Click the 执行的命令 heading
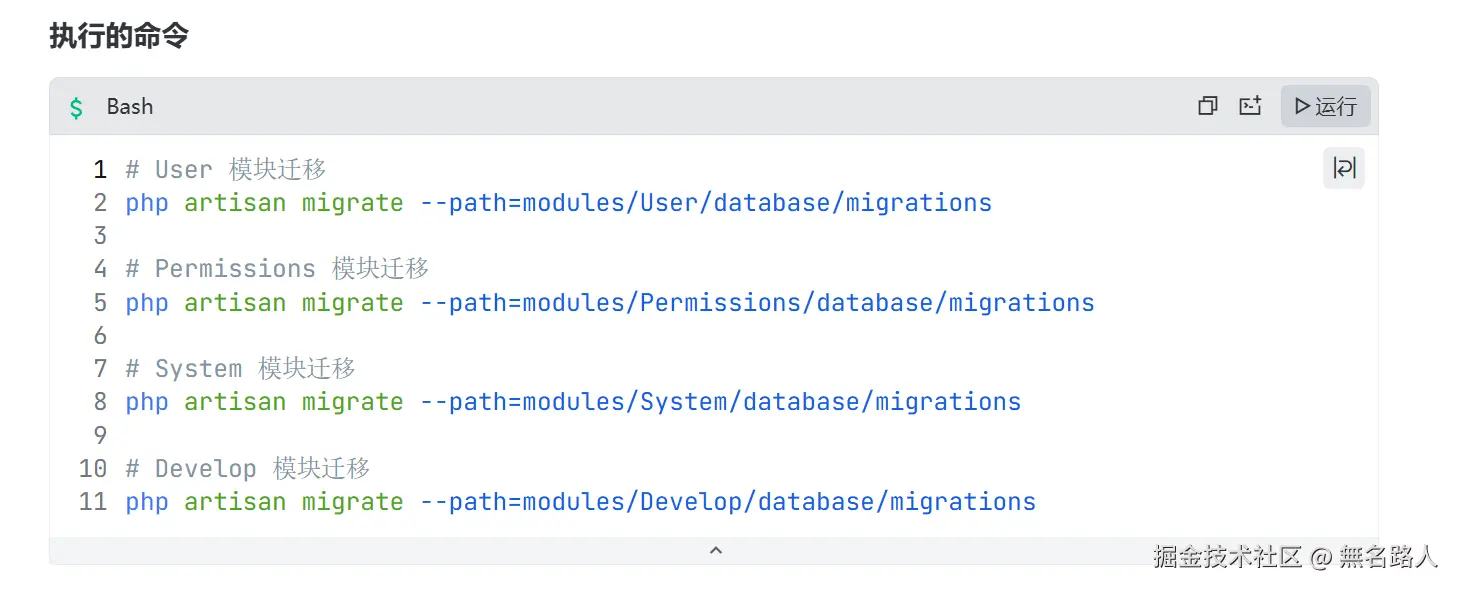Screen dimensions: 1457x589 [x=119, y=37]
